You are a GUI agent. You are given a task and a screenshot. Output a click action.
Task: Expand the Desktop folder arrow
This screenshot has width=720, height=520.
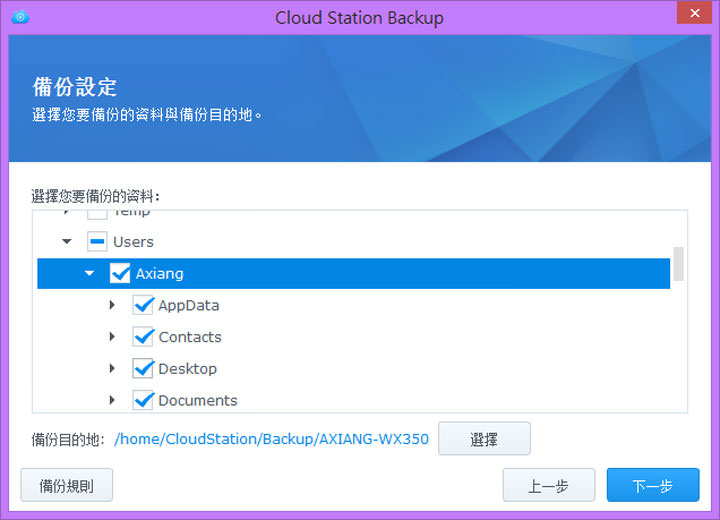point(113,369)
